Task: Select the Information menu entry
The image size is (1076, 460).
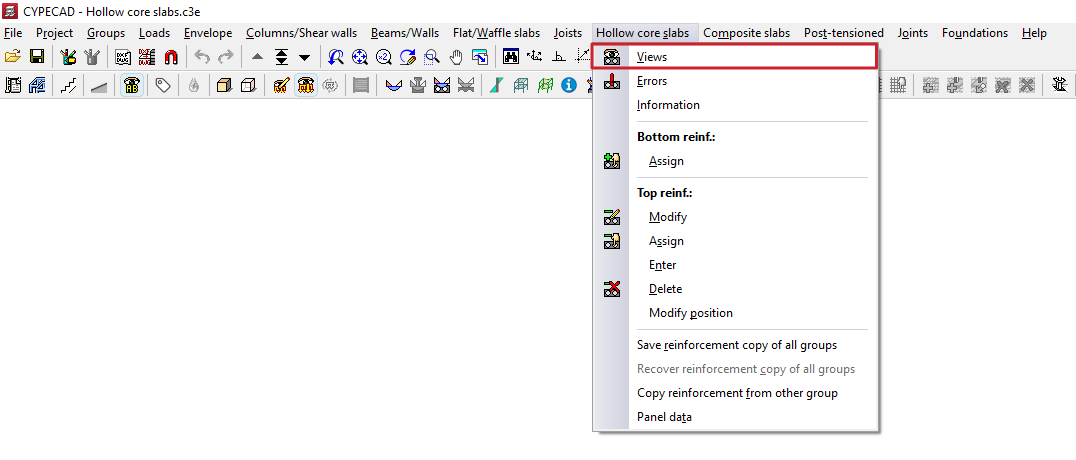Action: point(735,105)
